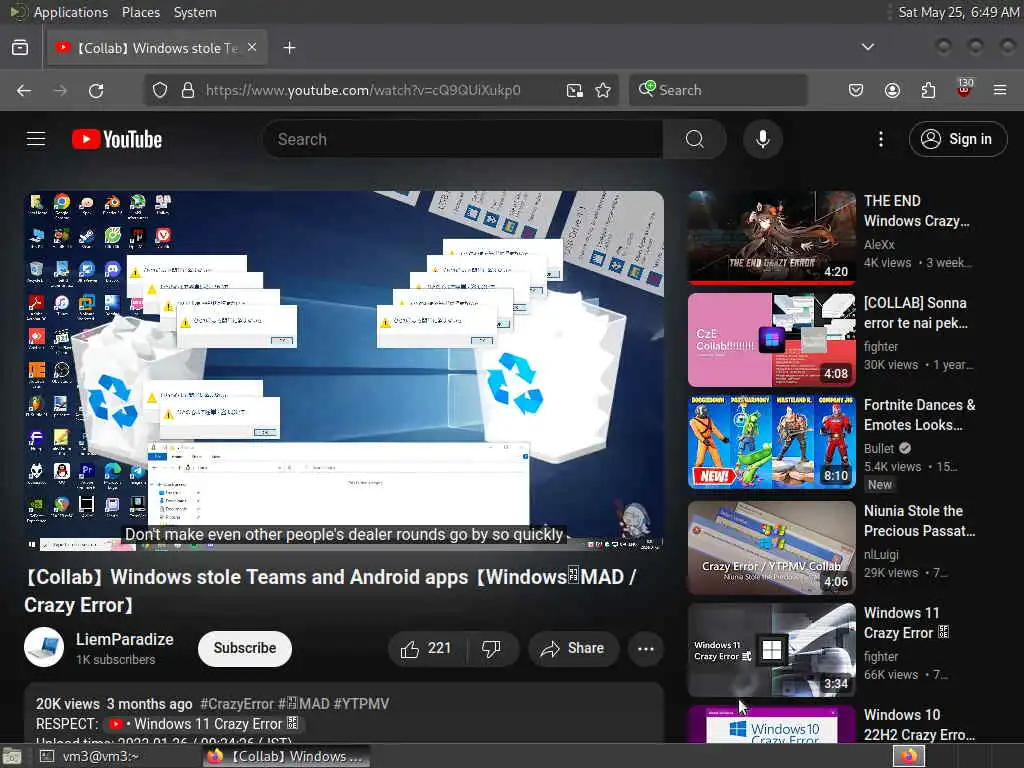Click Firefox icon in bottom panel tray
The width and height of the screenshot is (1024, 768).
pos(909,756)
